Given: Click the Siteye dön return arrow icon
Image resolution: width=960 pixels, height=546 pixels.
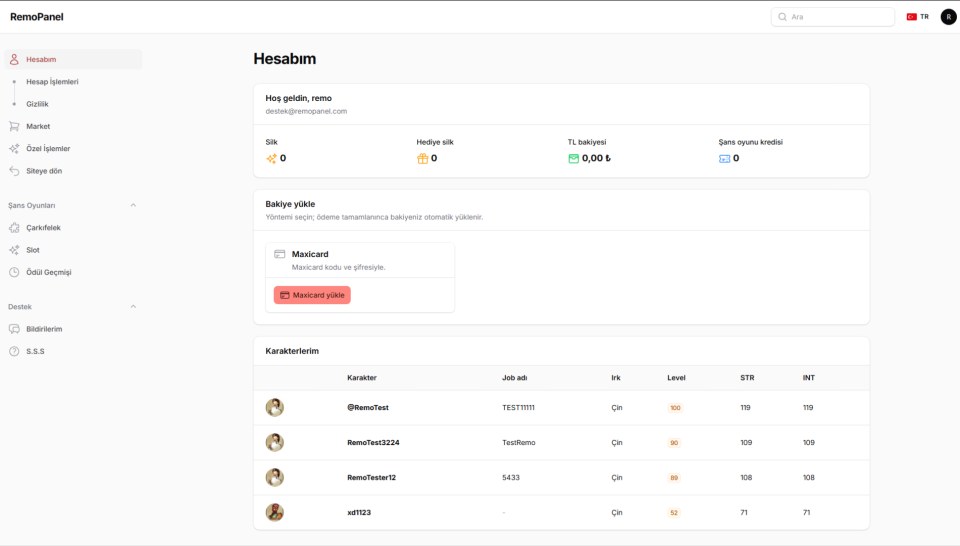Looking at the screenshot, I should (x=14, y=171).
